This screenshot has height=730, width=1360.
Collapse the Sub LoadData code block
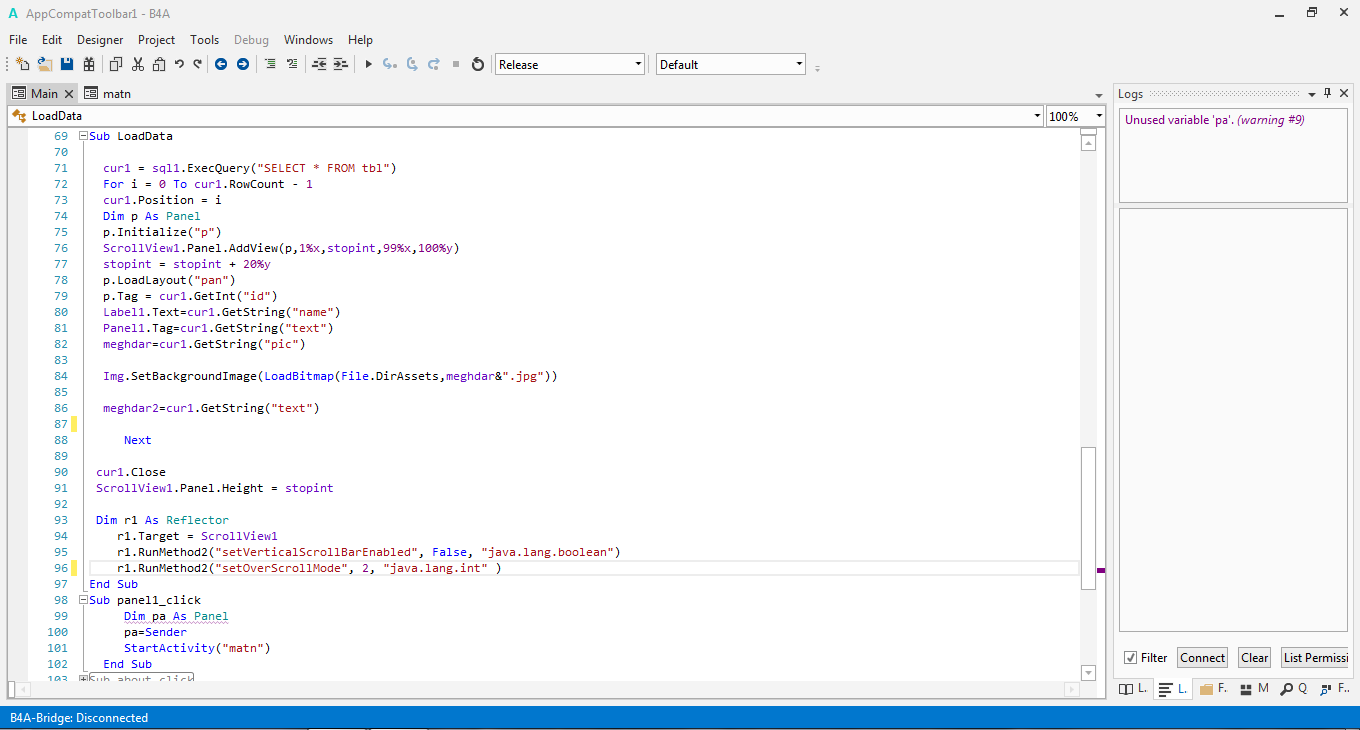83,136
